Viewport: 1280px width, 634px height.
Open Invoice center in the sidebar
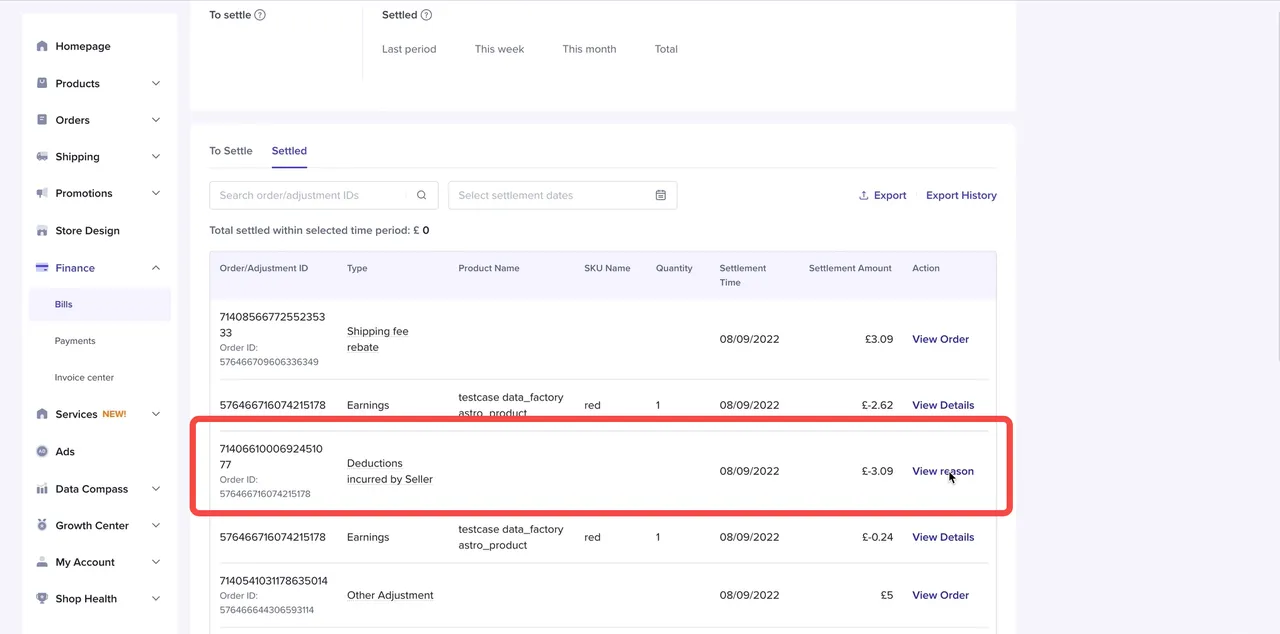[x=84, y=378]
